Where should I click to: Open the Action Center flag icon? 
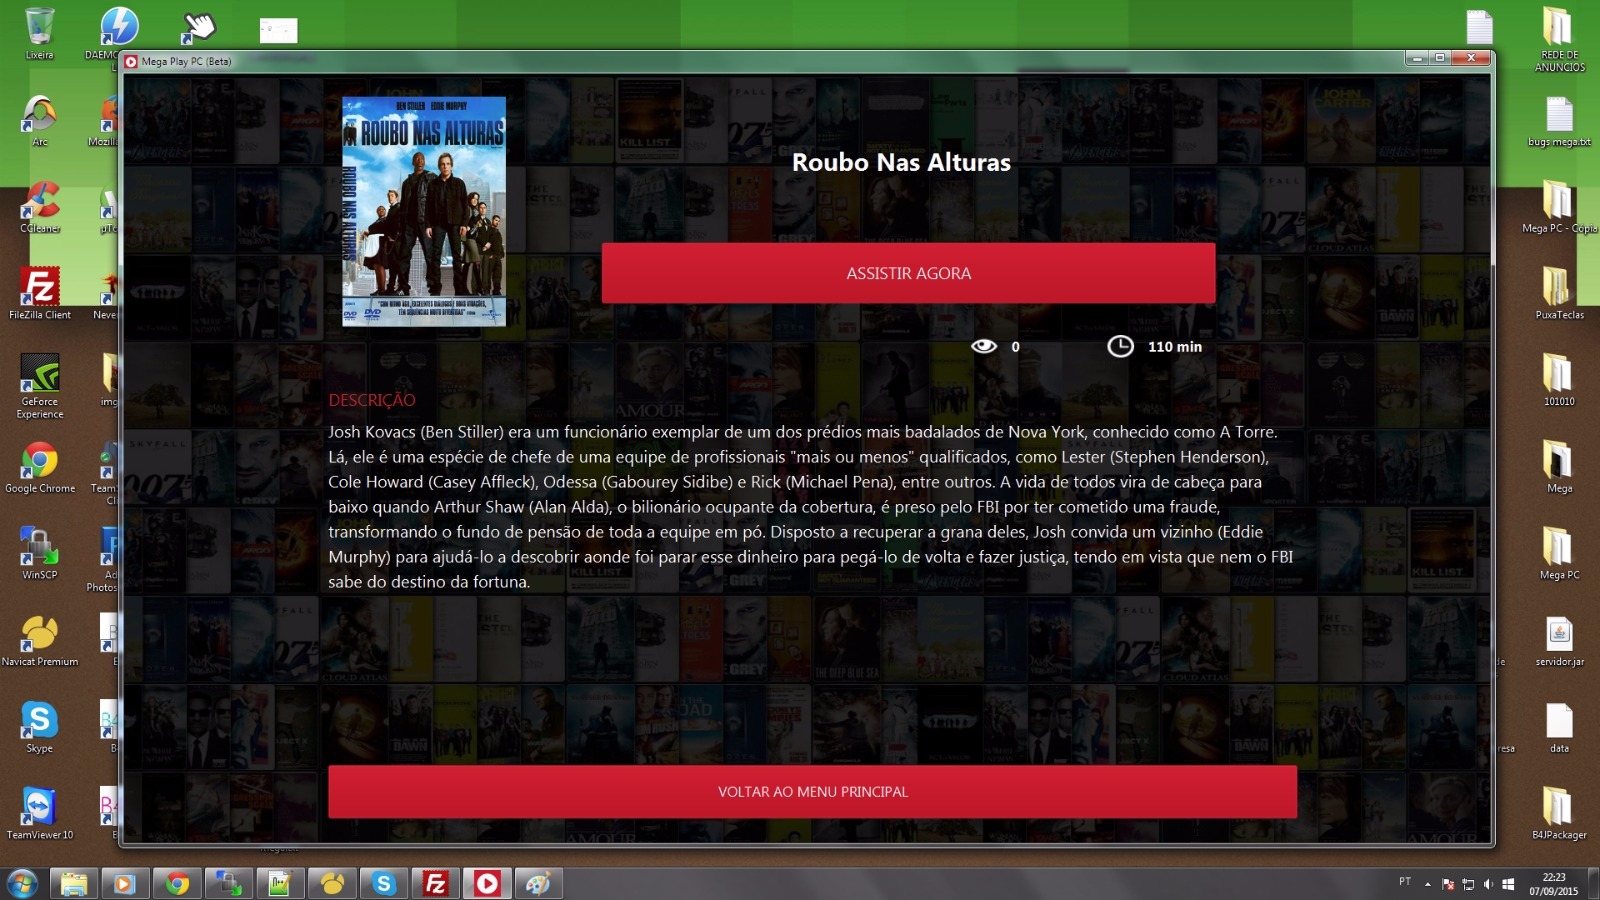[1447, 884]
